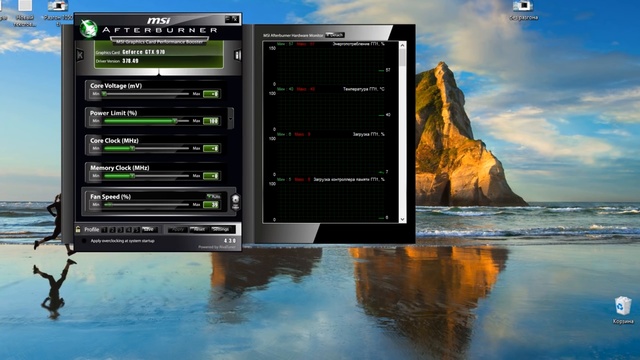This screenshot has height=360, width=640.
Task: Click the profile lock padlock icon
Action: pos(78,229)
